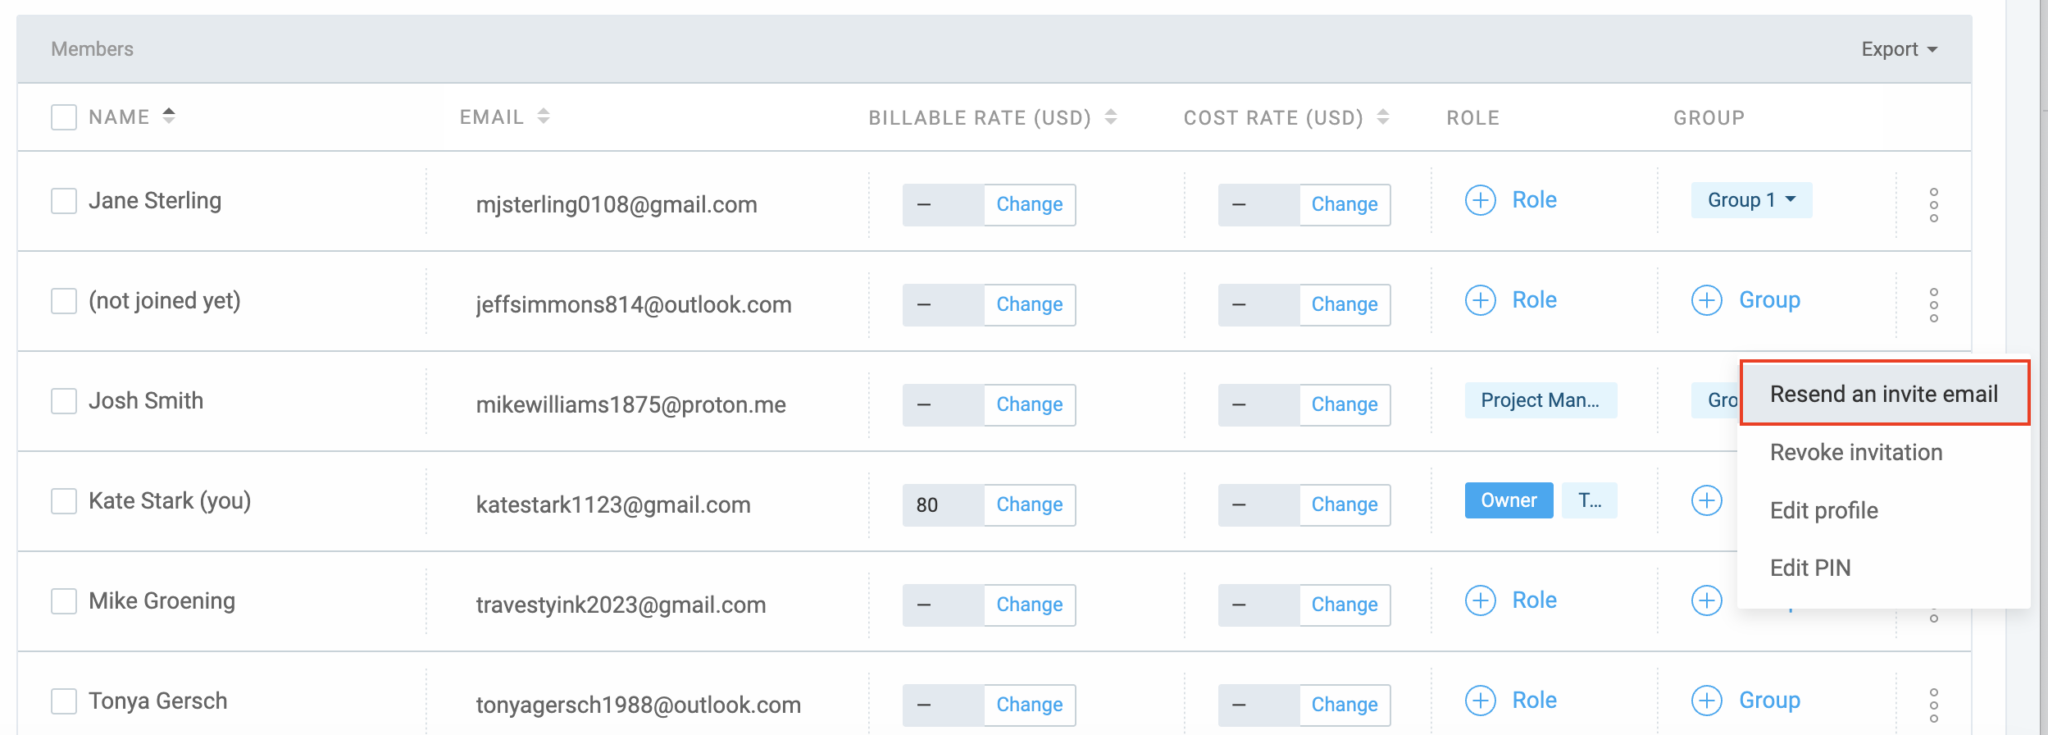
Task: Add group to not-joined-yet member
Action: coord(1707,300)
